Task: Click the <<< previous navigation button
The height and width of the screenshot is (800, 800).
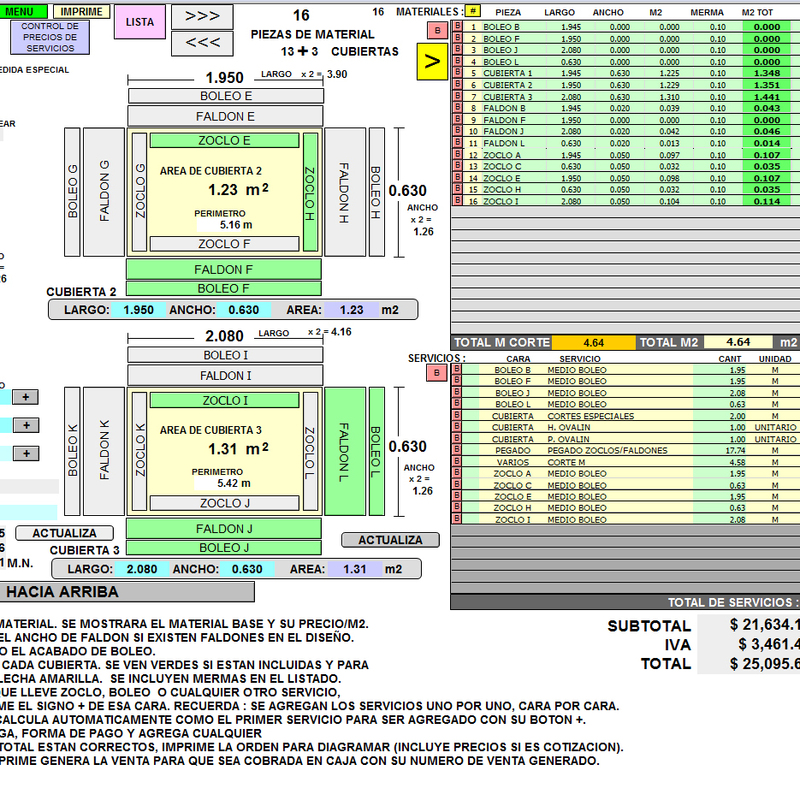Action: [x=203, y=43]
